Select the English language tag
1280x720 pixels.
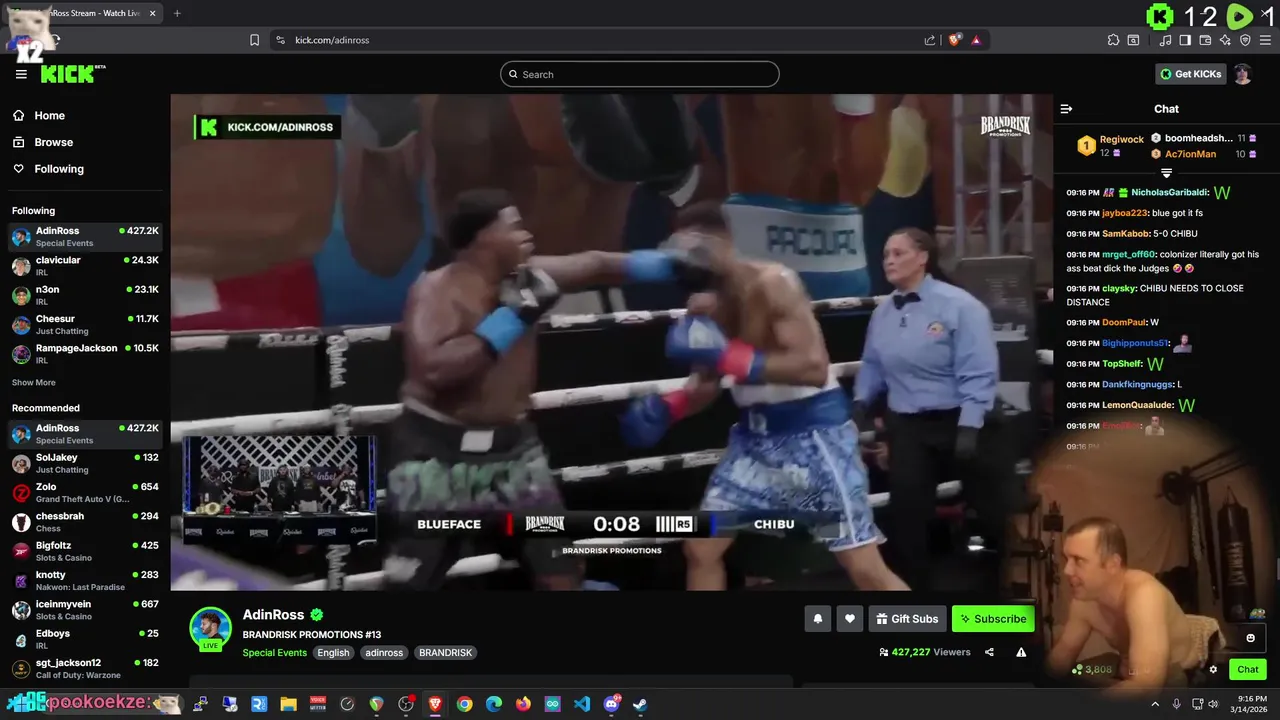333,653
